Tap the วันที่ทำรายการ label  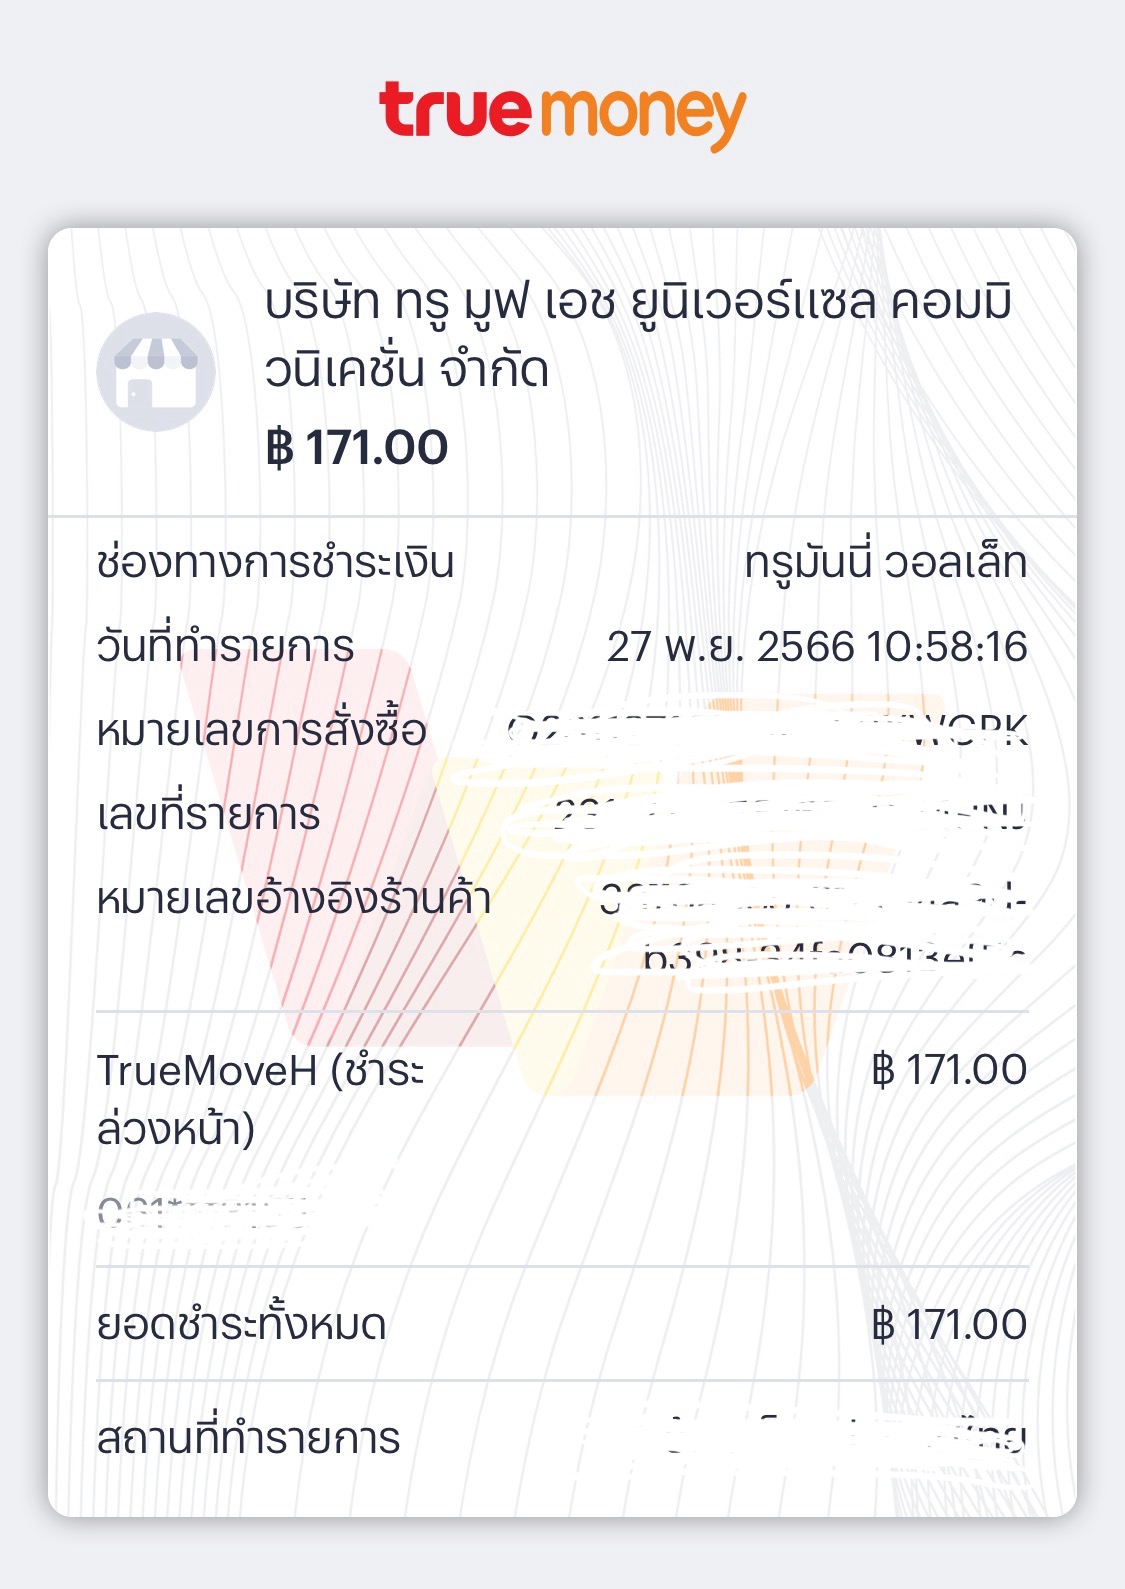tap(225, 647)
